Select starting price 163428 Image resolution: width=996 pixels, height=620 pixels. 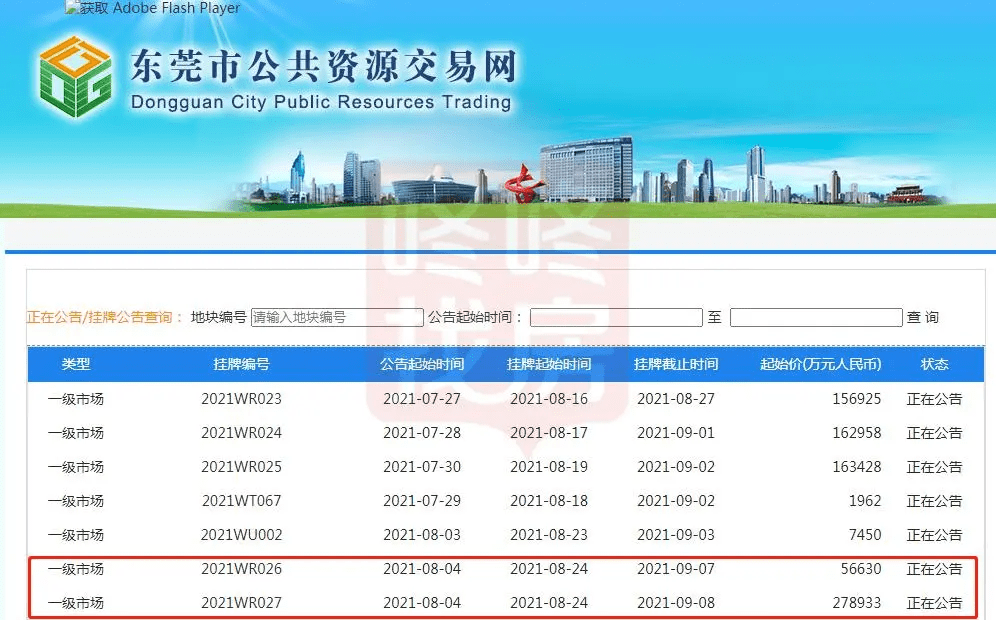point(857,467)
